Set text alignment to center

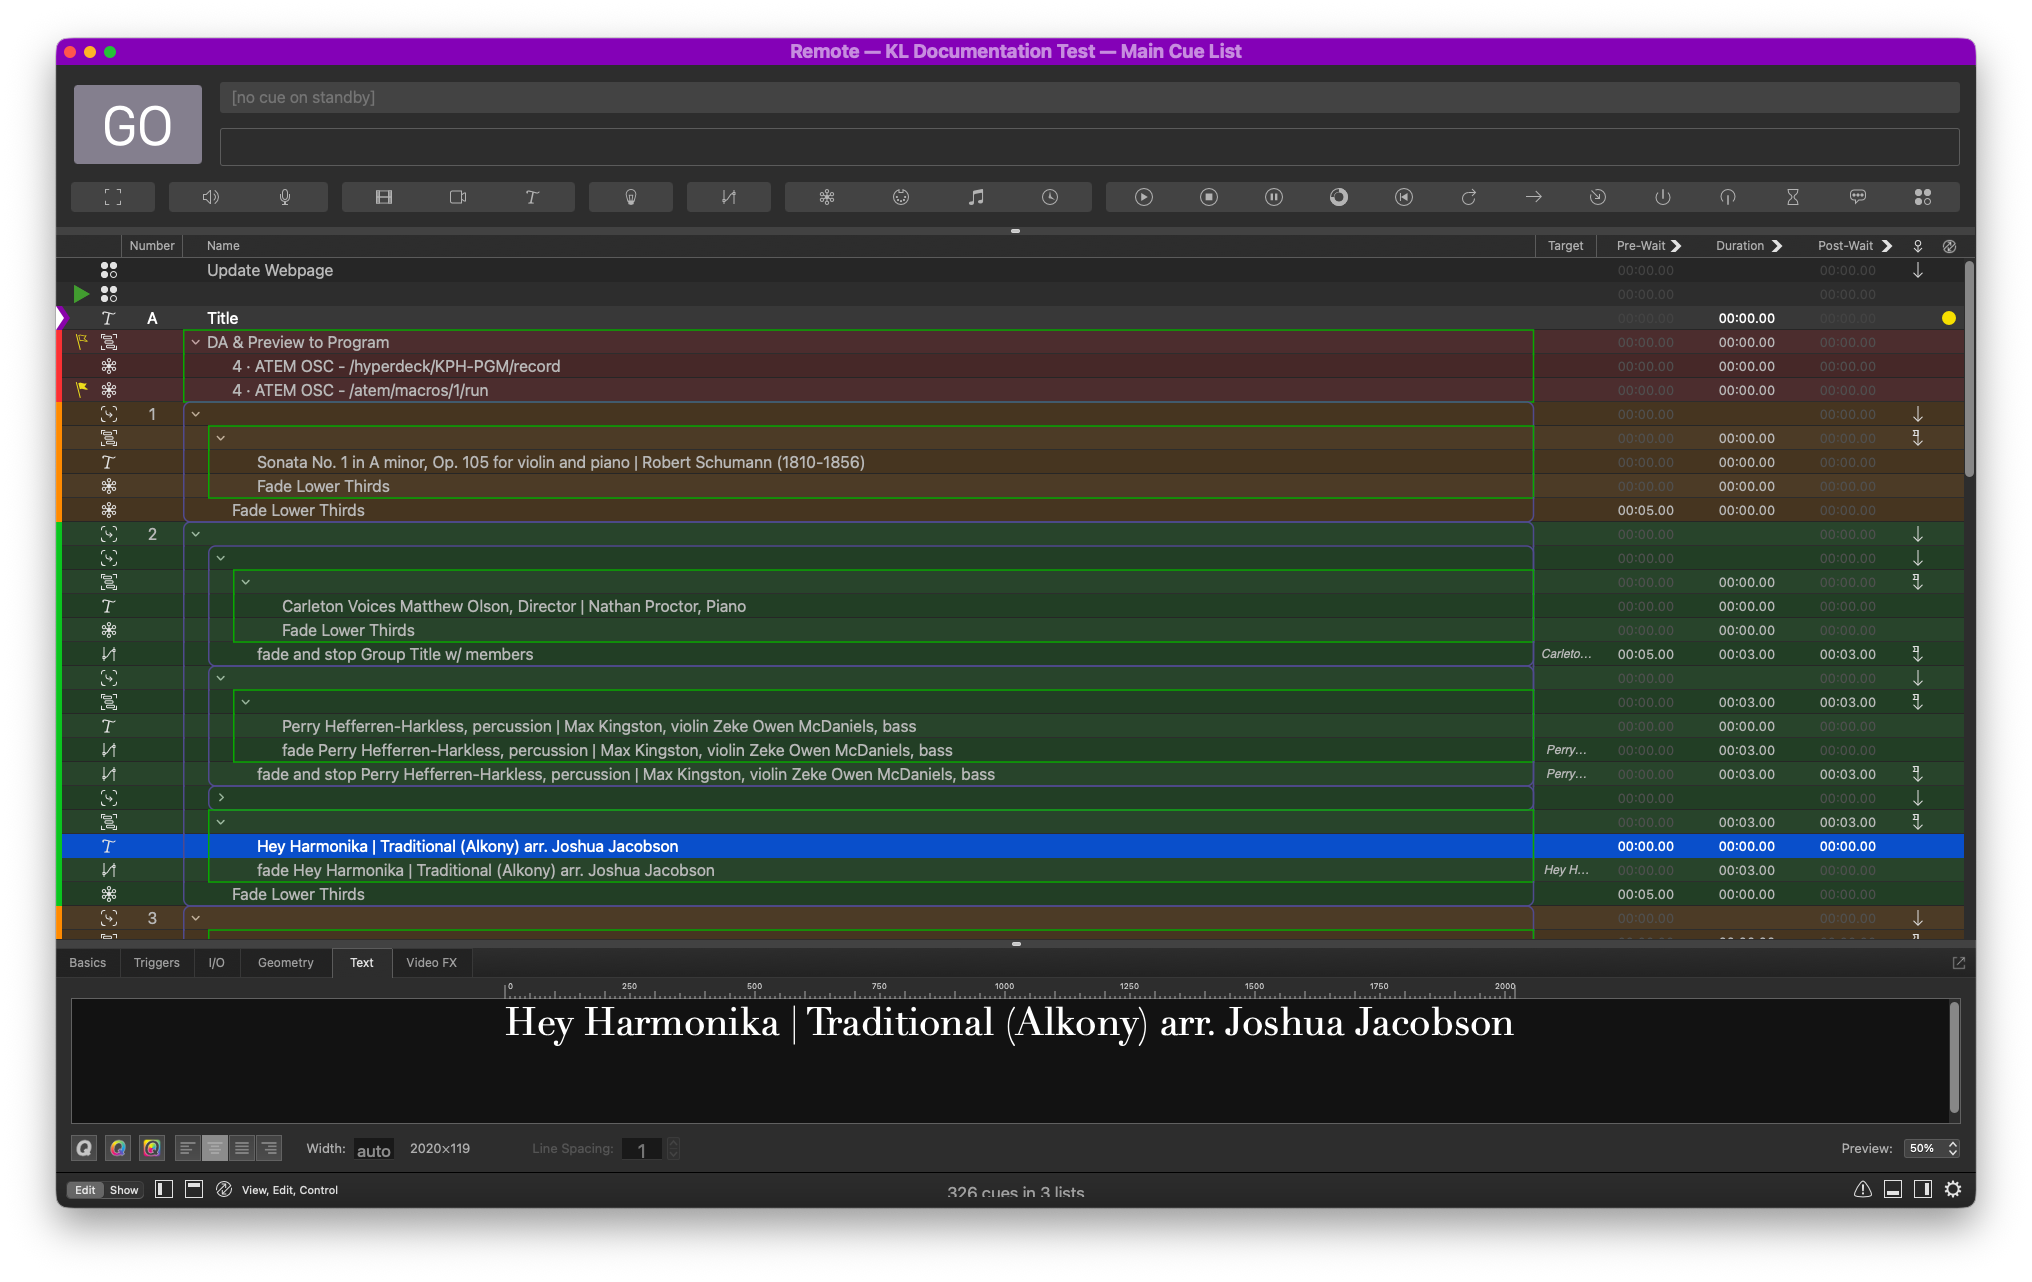pos(215,1148)
